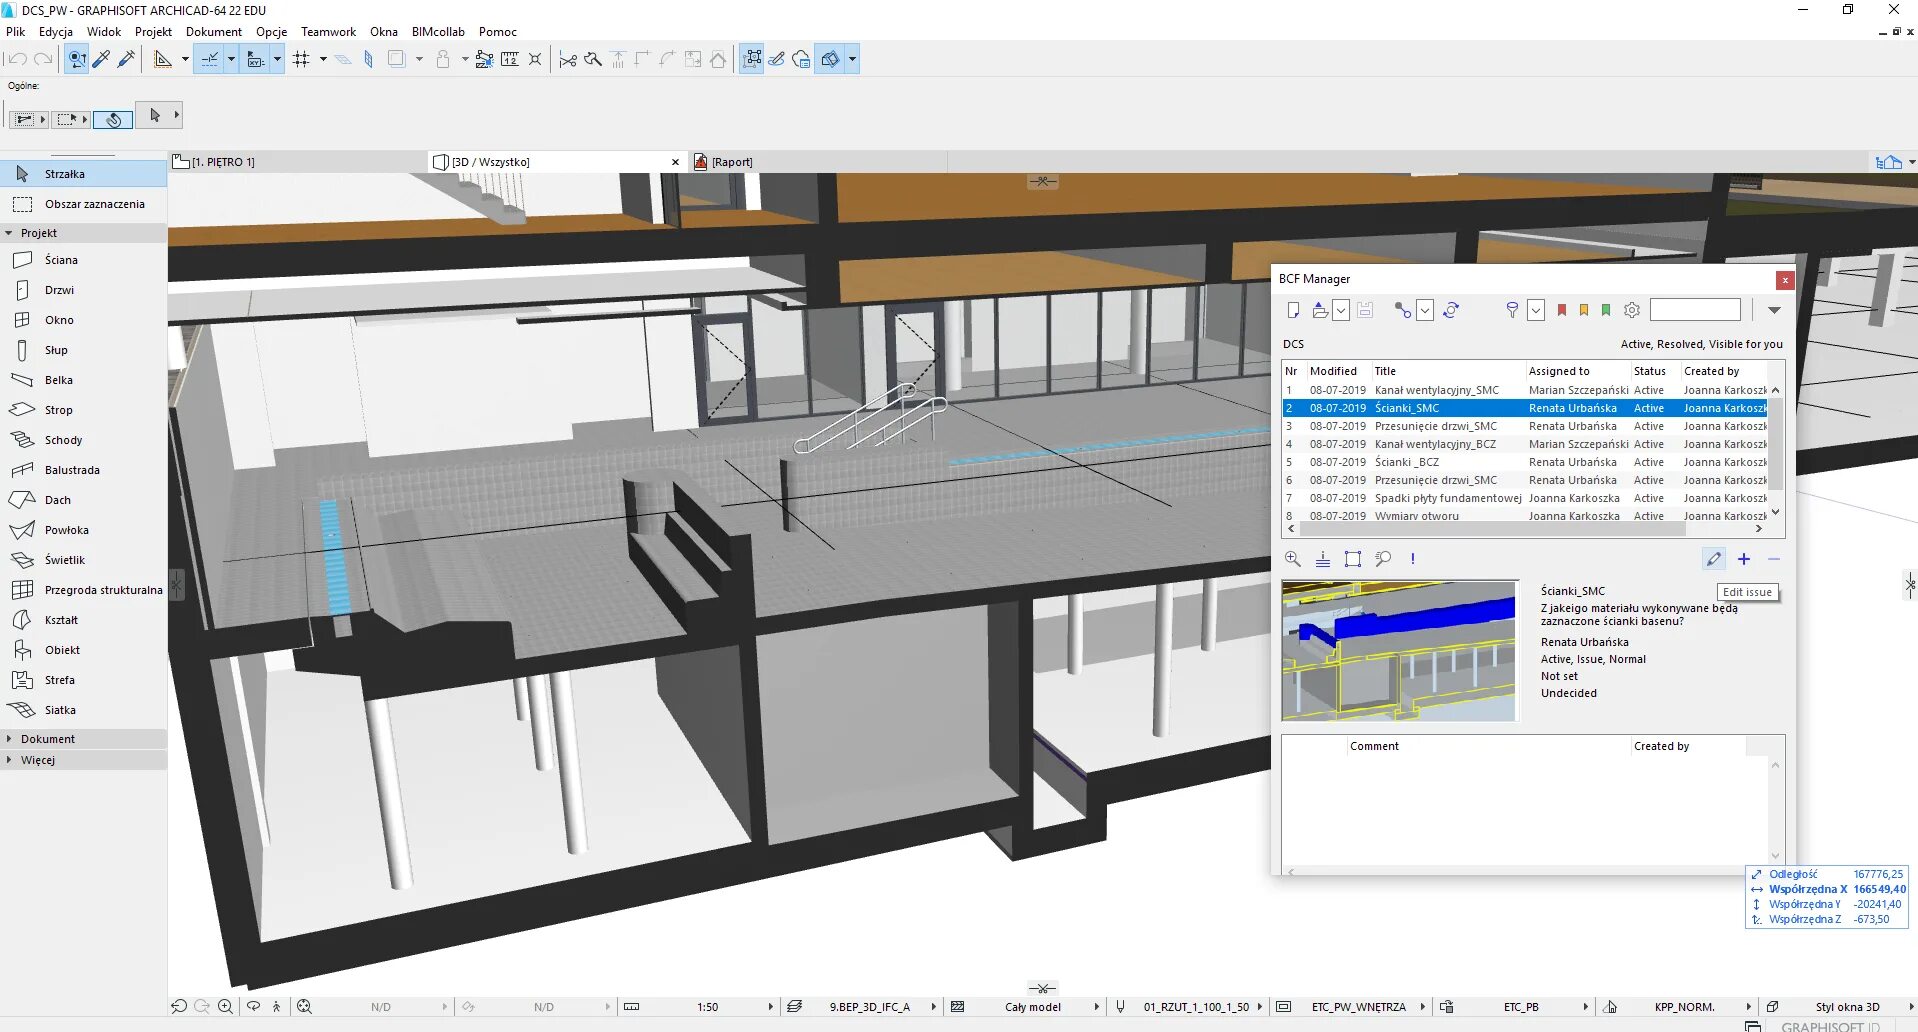Select the Strefa zone tool
The width and height of the screenshot is (1918, 1032).
(x=83, y=680)
